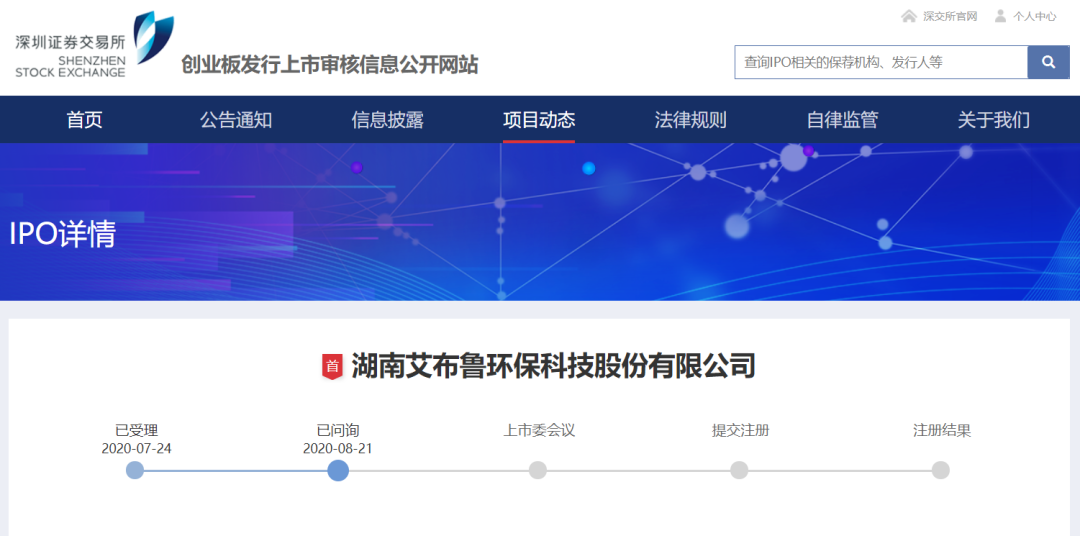
Task: Open the 关于我们 menu
Action: (993, 120)
